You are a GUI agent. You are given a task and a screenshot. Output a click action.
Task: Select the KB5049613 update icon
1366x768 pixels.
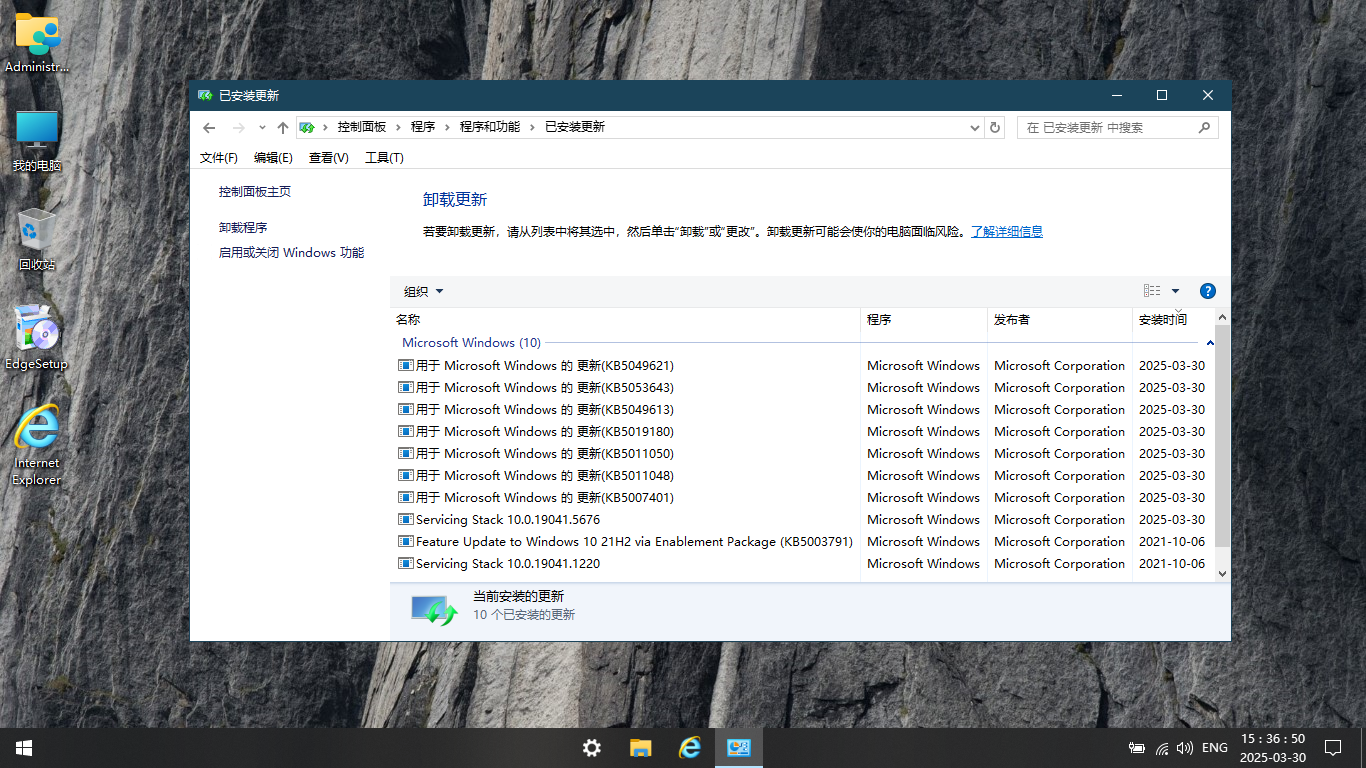coord(406,410)
